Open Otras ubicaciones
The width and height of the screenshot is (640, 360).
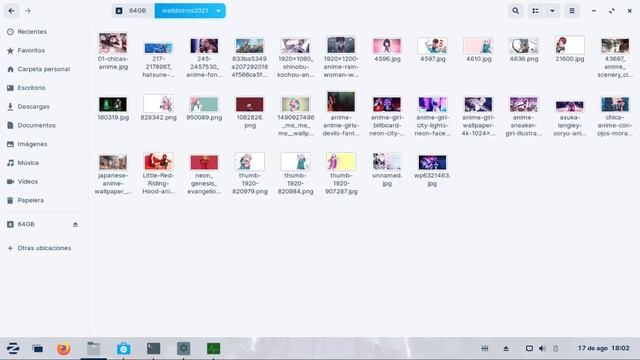point(44,248)
